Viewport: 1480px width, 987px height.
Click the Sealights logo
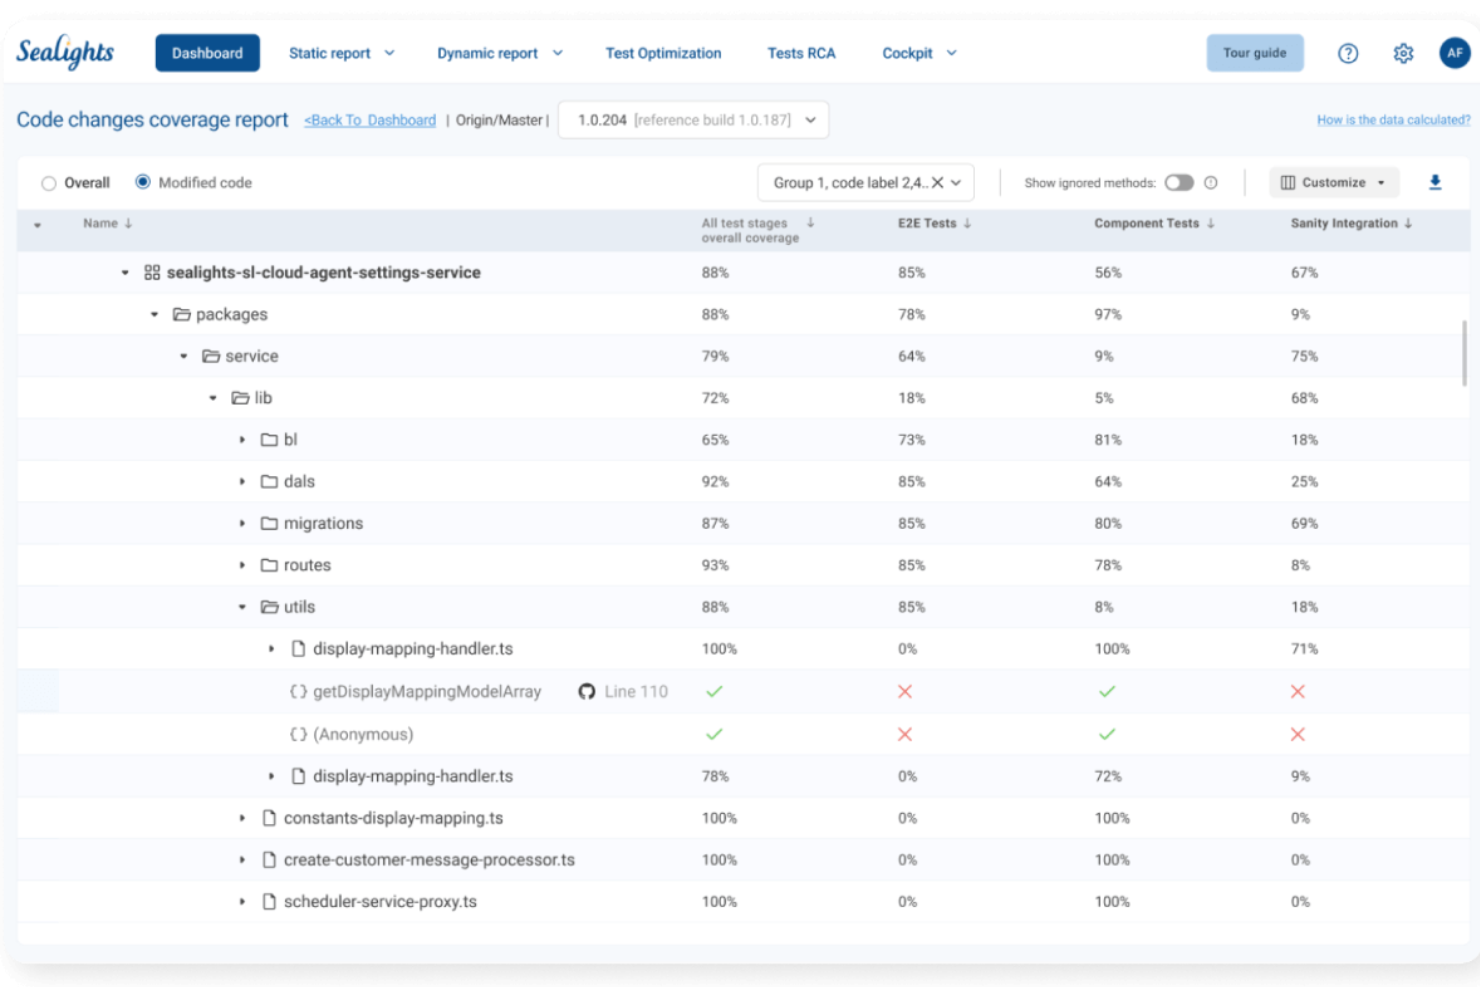click(x=64, y=53)
